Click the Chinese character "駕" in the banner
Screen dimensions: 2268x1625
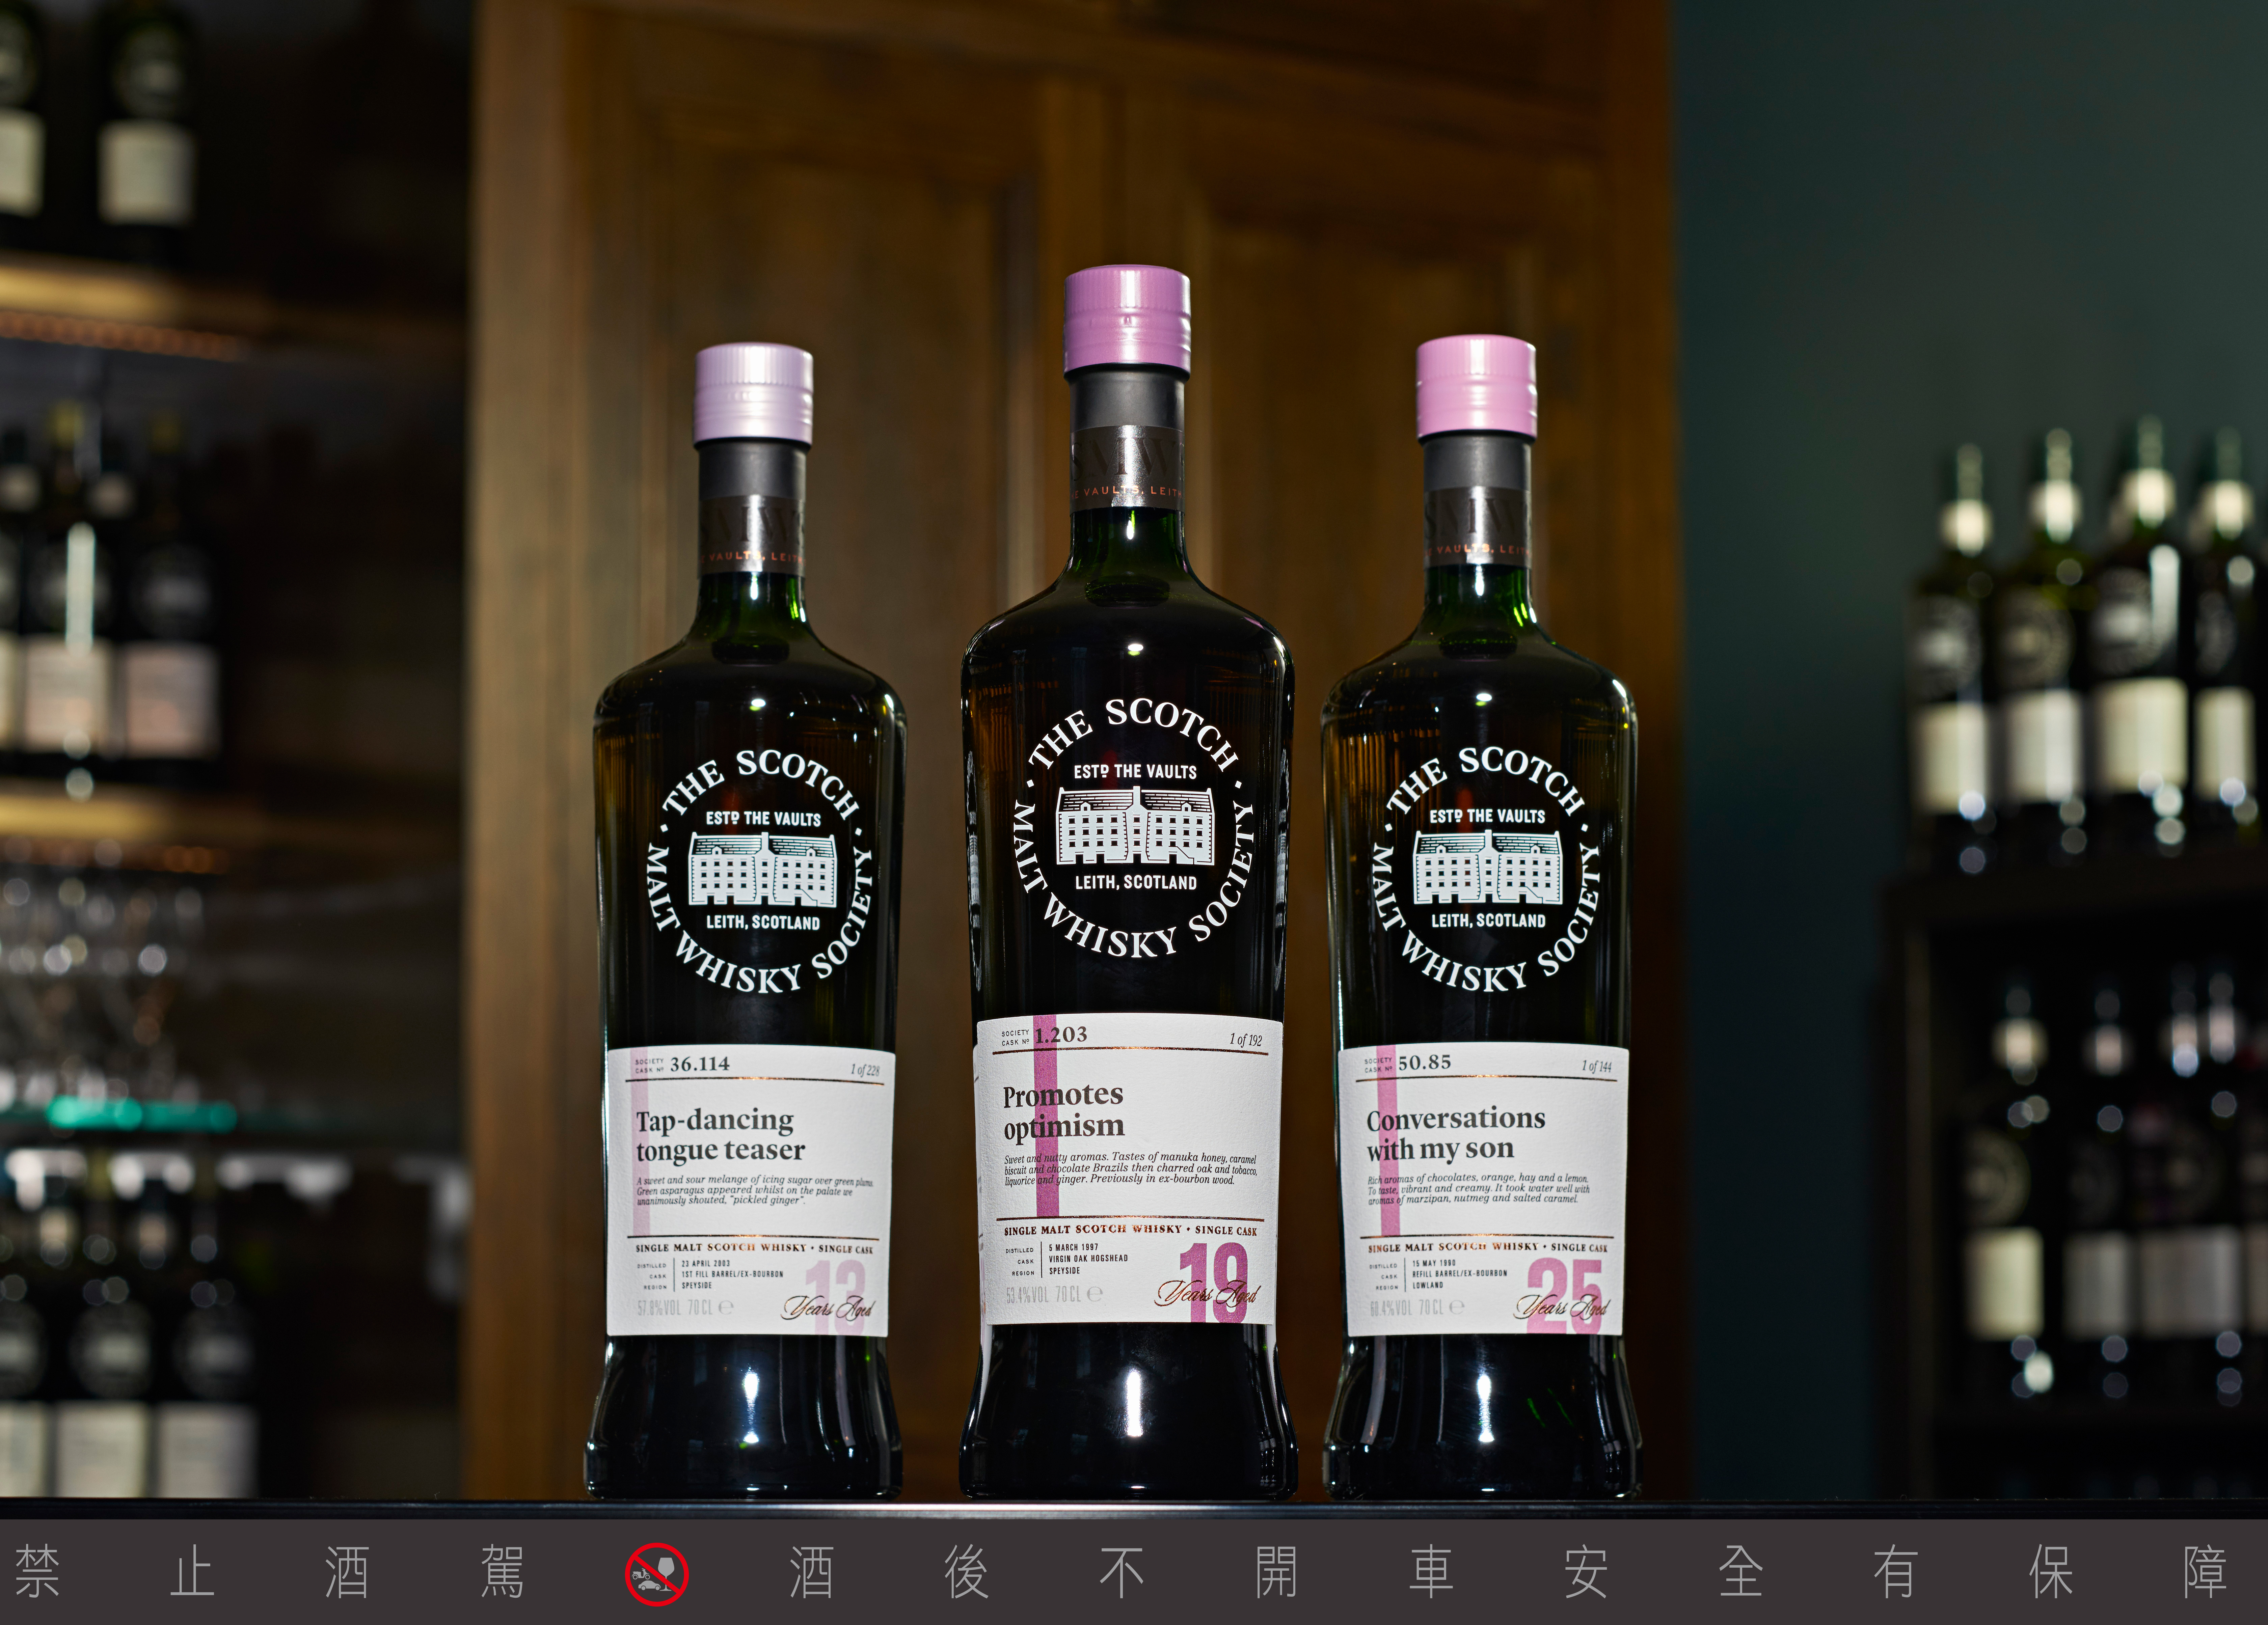[502, 1572]
